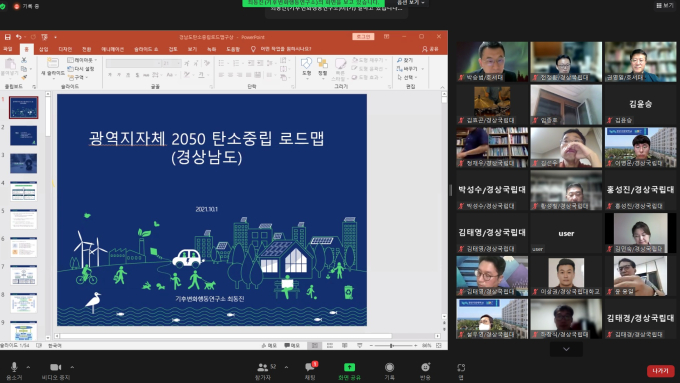Click the shapes 도형 icon in ribbon
The image size is (680, 383).
tap(307, 67)
